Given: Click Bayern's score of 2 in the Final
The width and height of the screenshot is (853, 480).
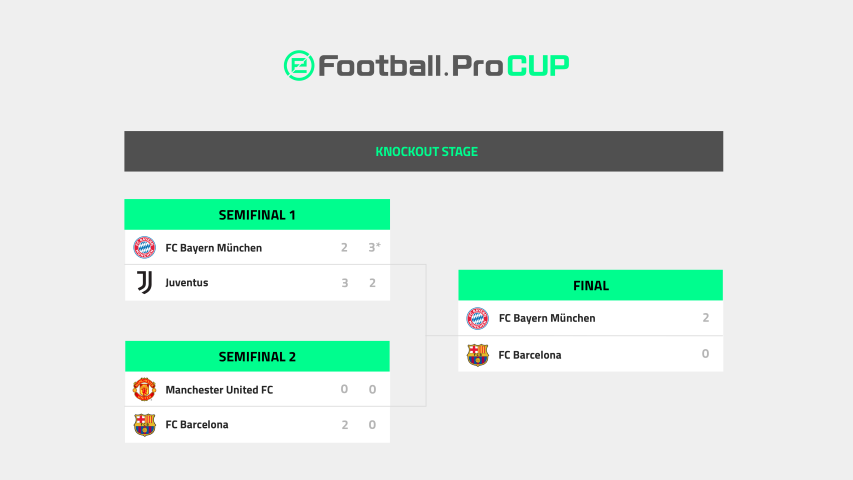Looking at the screenshot, I should click(x=705, y=318).
